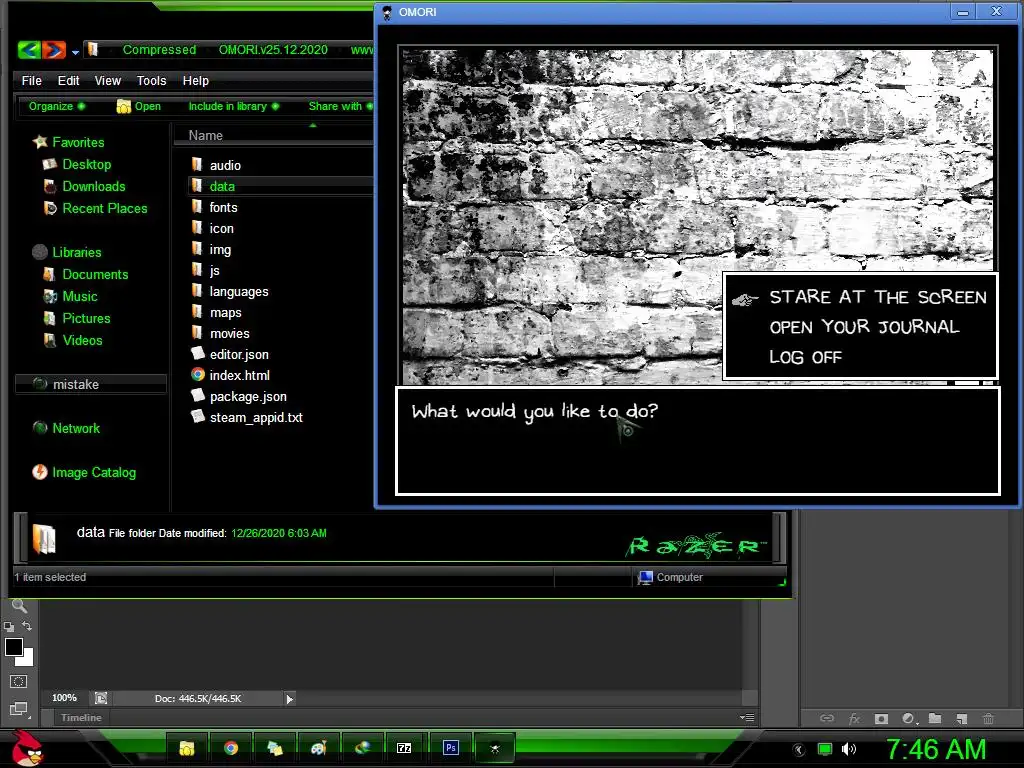Viewport: 1024px width, 768px height.
Task: Choose STARE AT THE SCREEN in OMORI
Action: pyautogui.click(x=878, y=297)
